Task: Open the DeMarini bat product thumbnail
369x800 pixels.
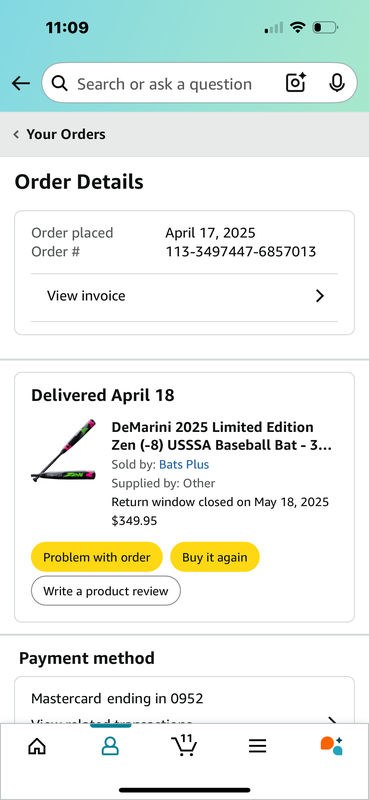Action: pos(64,451)
